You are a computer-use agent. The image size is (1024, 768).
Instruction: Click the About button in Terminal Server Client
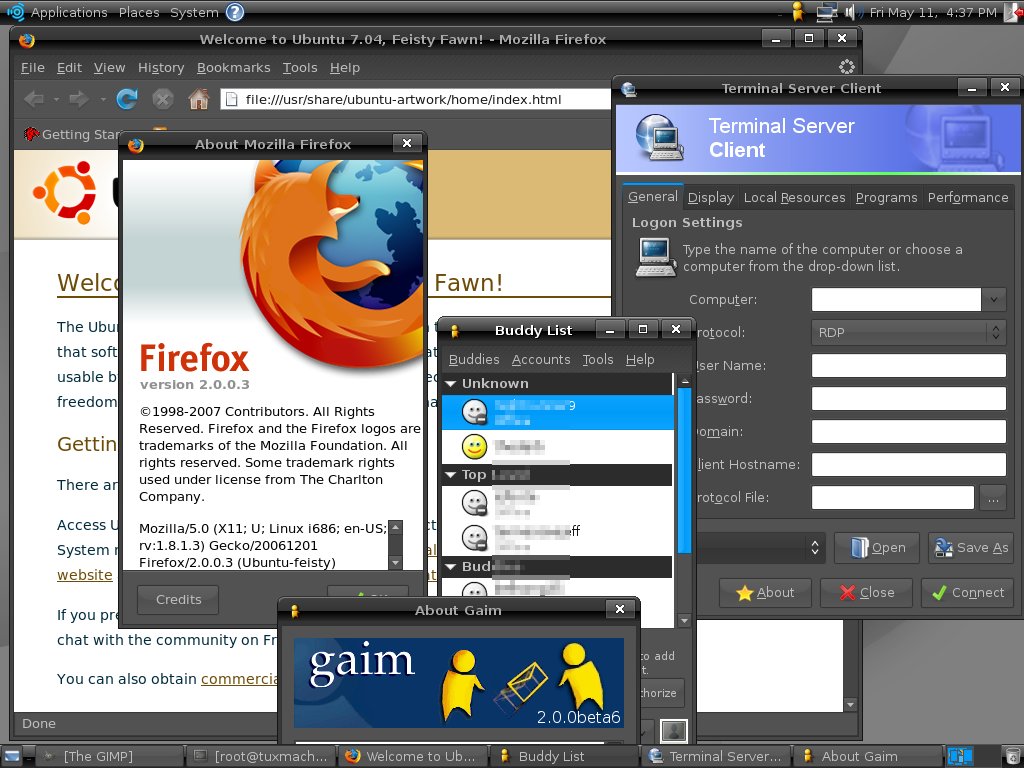click(765, 592)
